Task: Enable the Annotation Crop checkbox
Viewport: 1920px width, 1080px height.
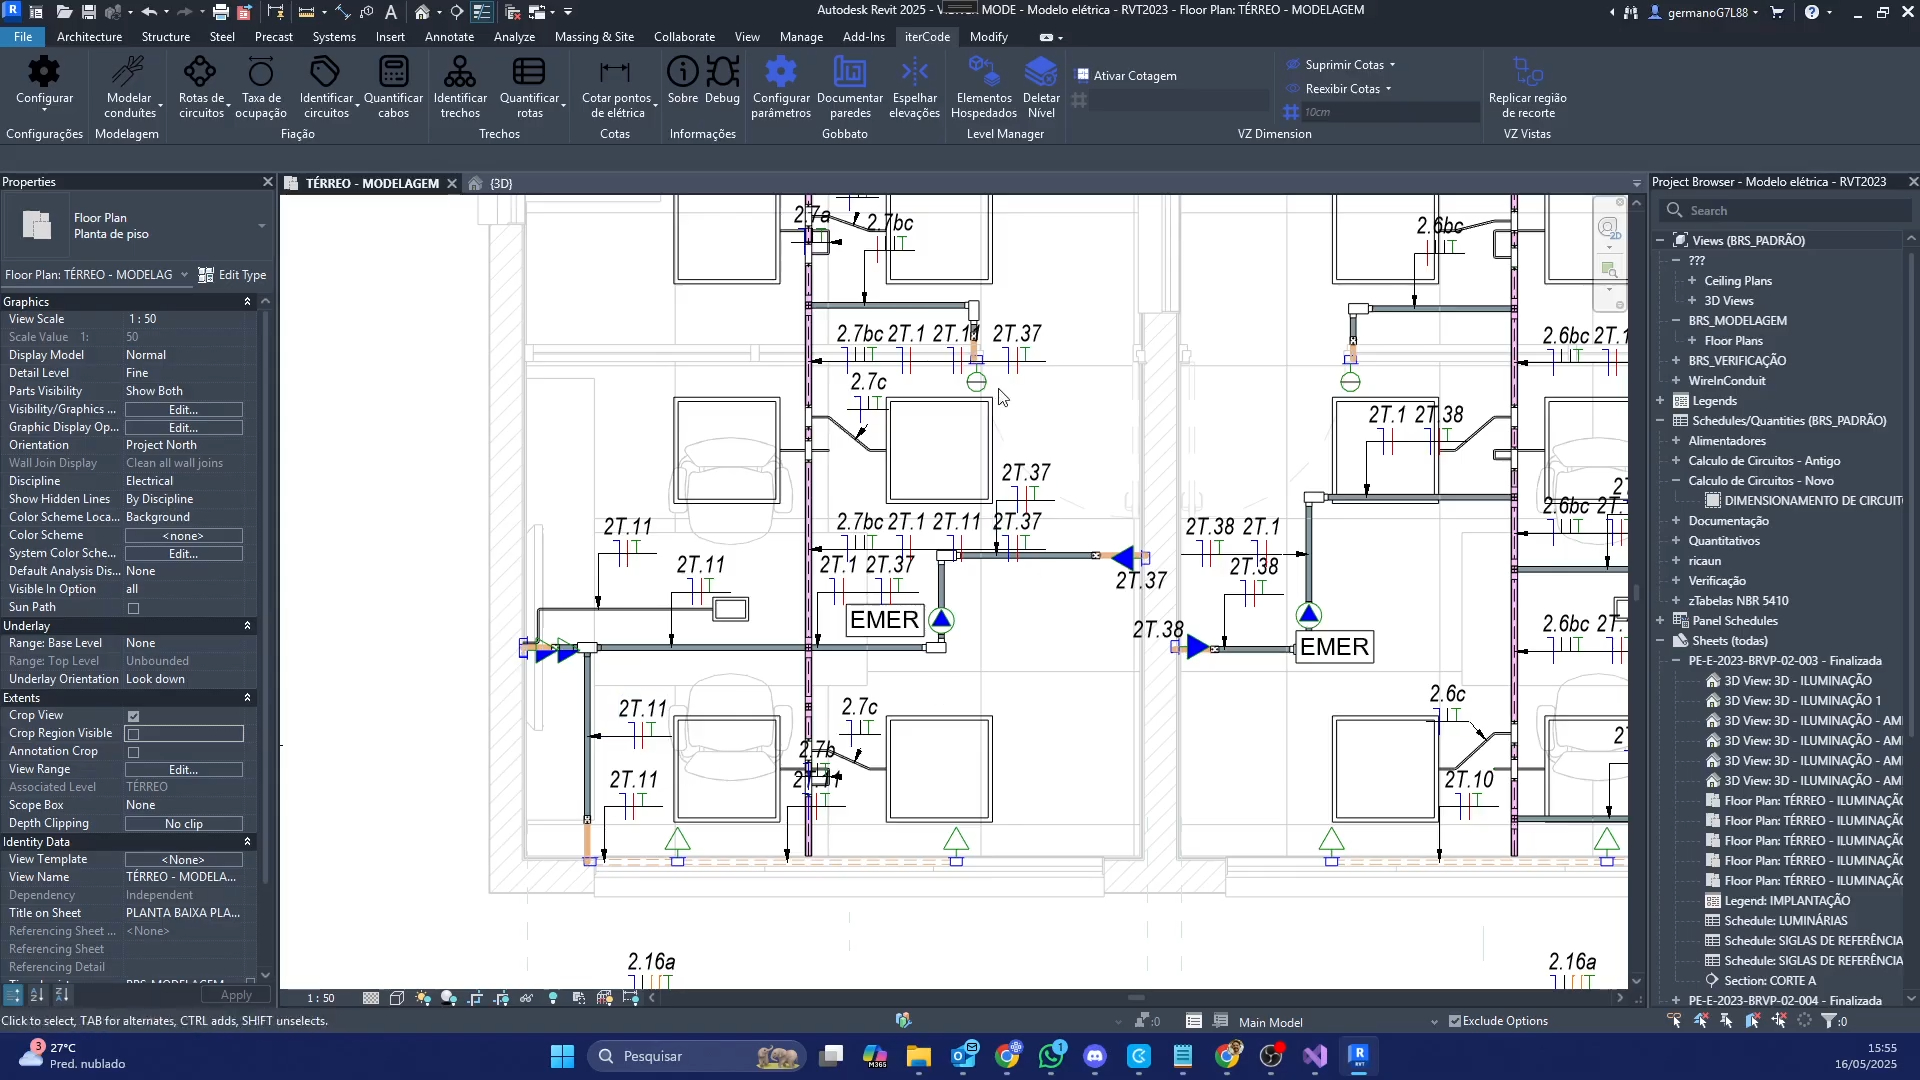Action: (133, 752)
